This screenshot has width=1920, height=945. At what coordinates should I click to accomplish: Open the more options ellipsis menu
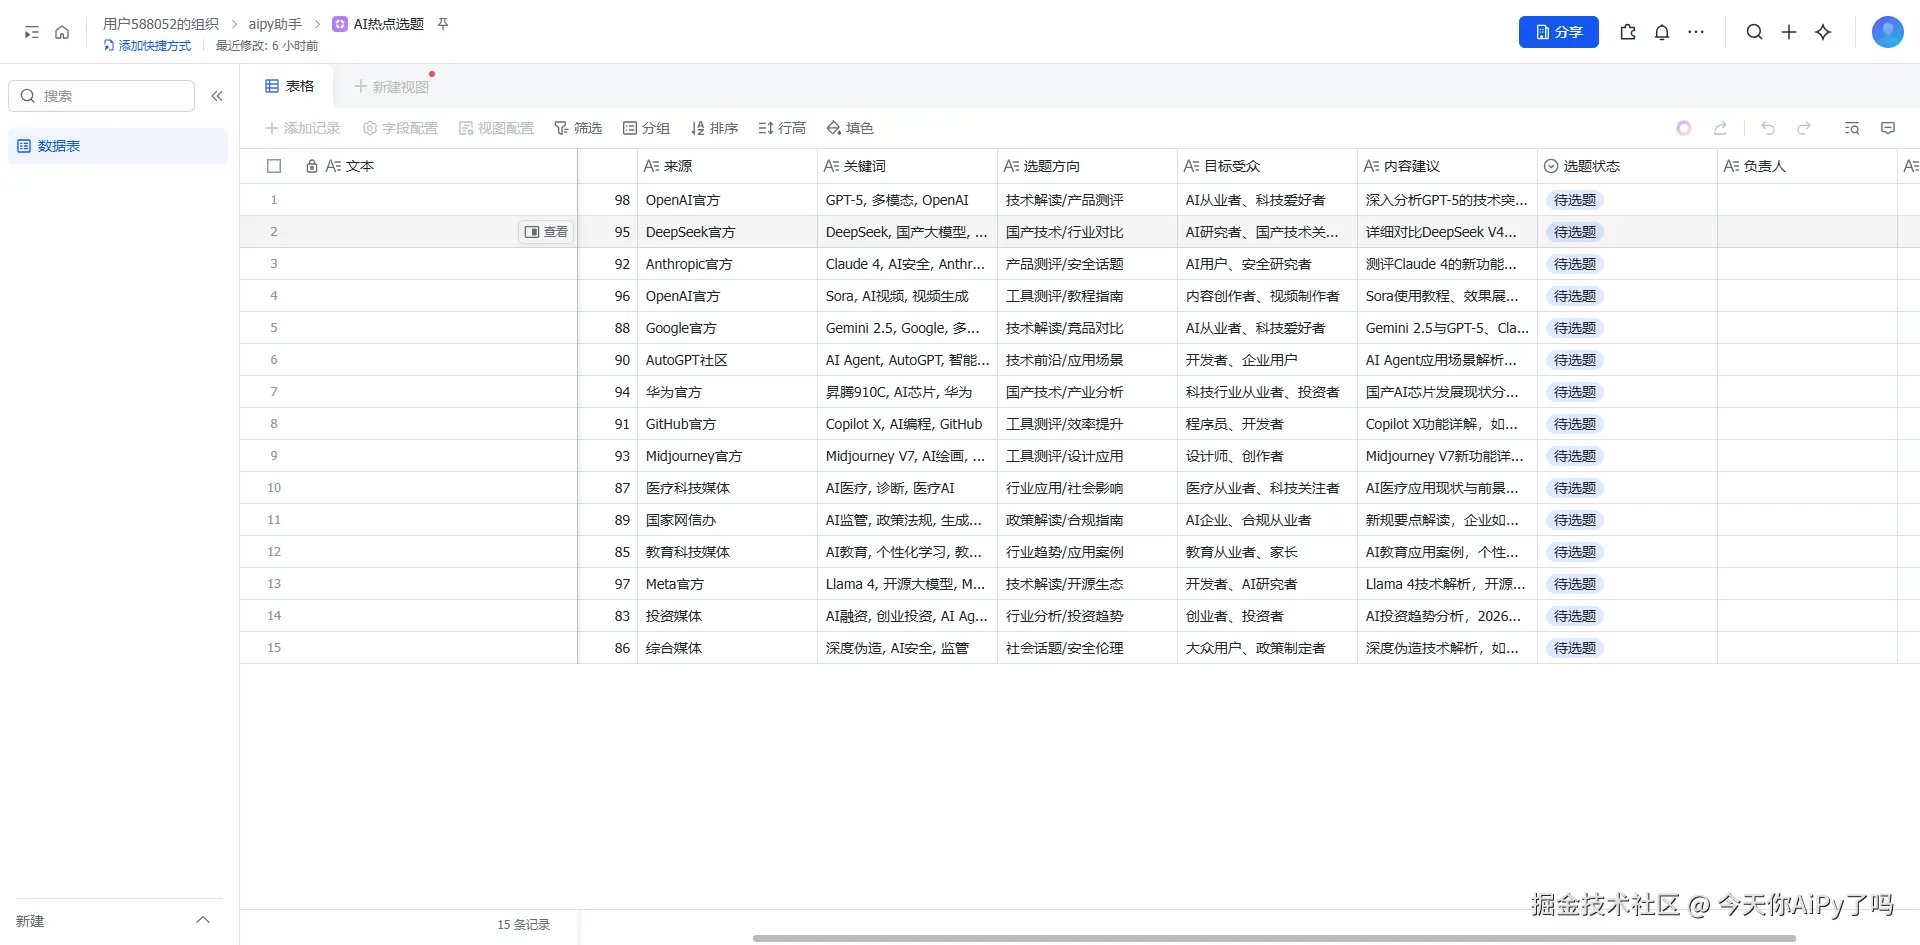click(1696, 32)
